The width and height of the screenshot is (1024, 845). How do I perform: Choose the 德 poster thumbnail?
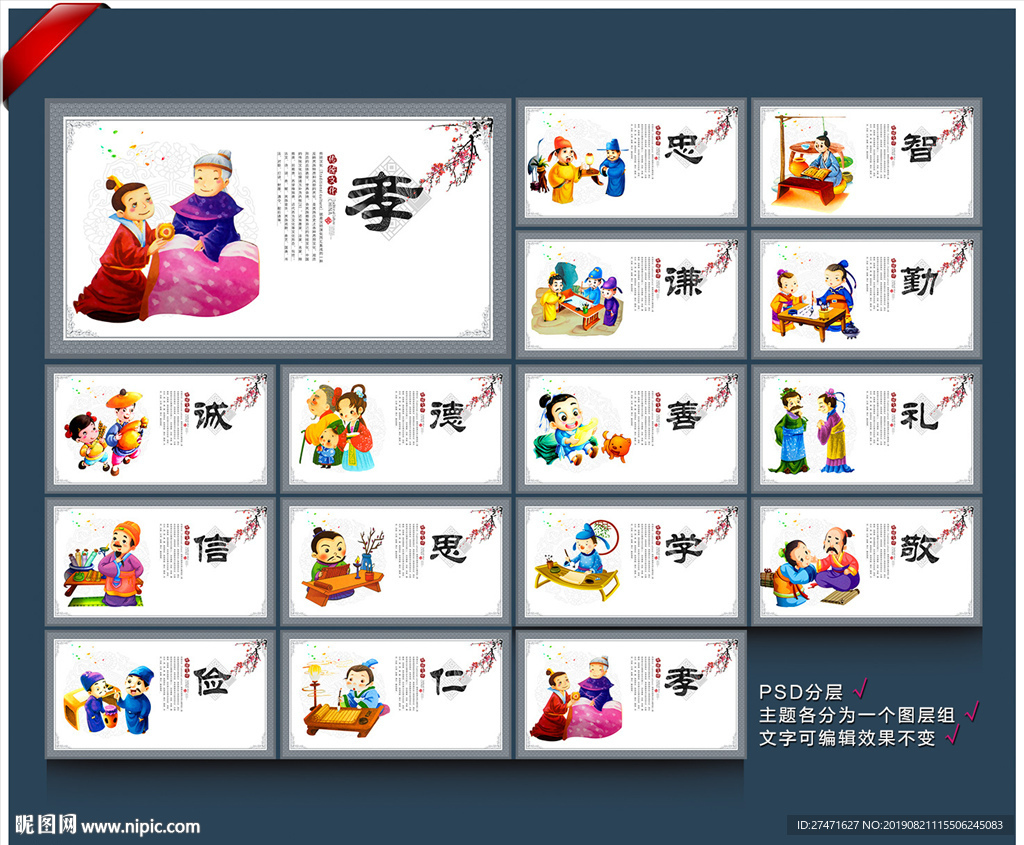tap(396, 429)
